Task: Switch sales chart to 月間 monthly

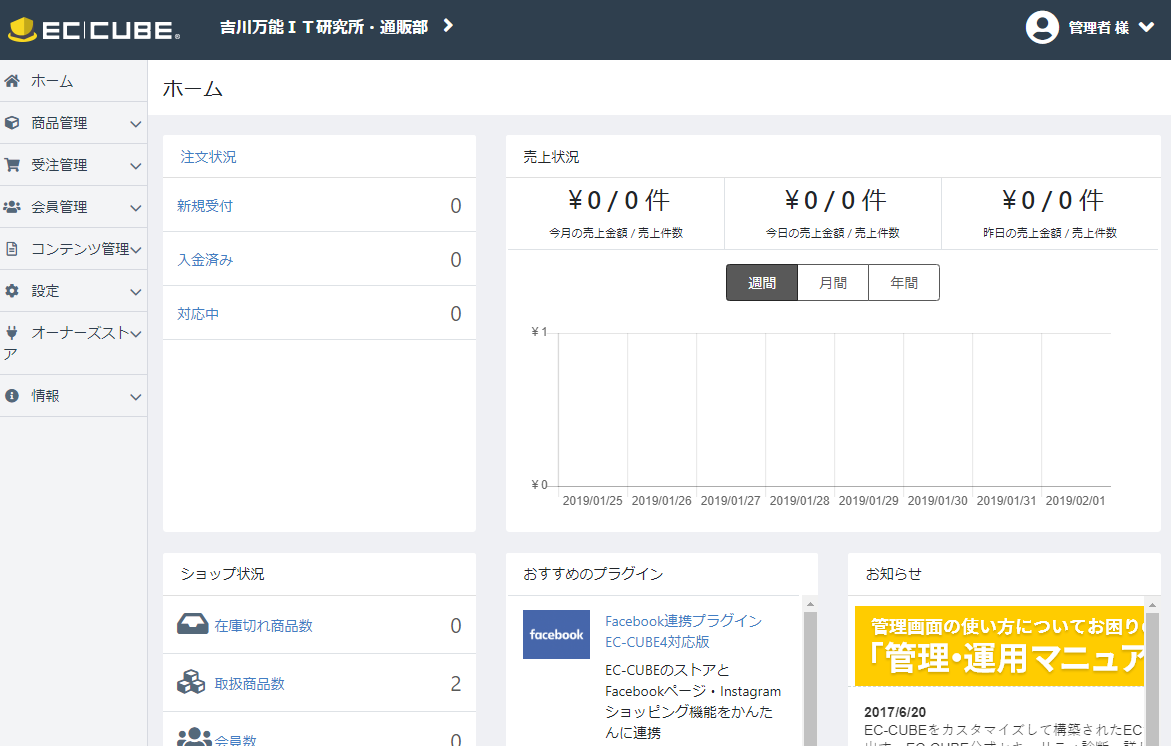Action: [x=833, y=283]
